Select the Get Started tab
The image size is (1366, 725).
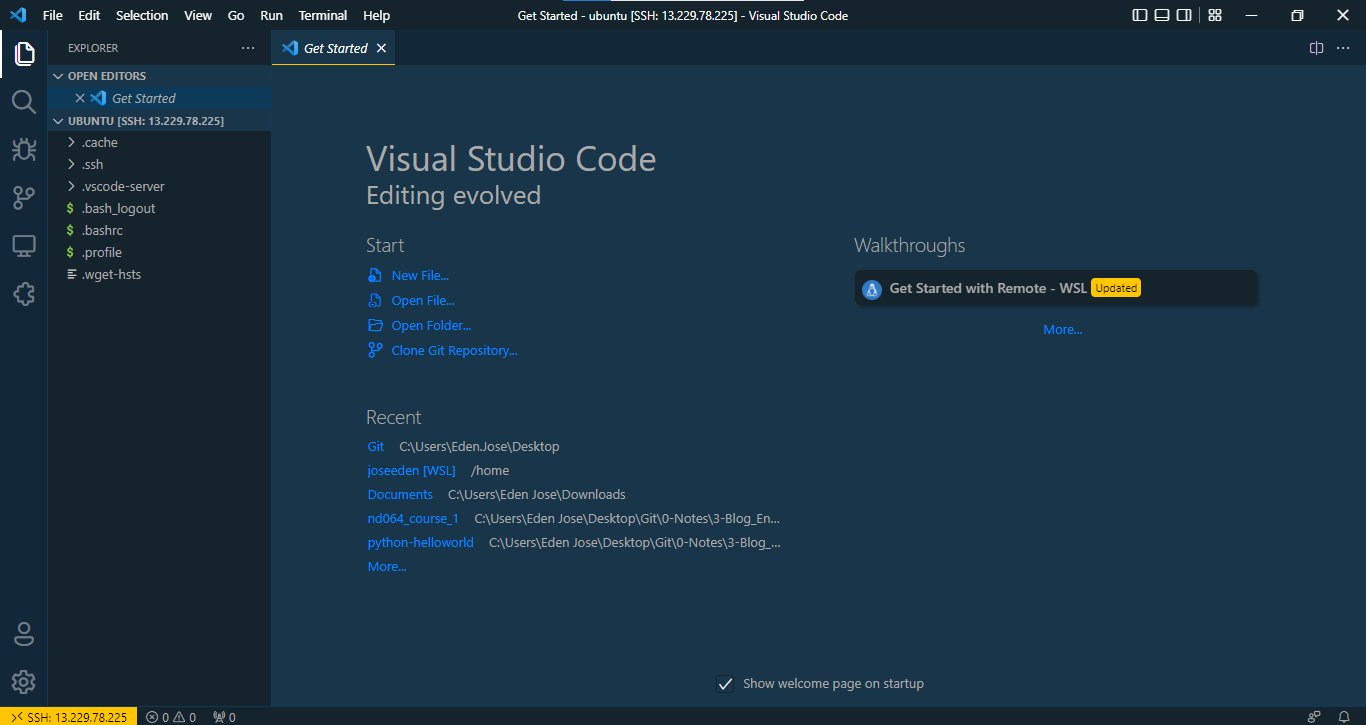pyautogui.click(x=335, y=48)
